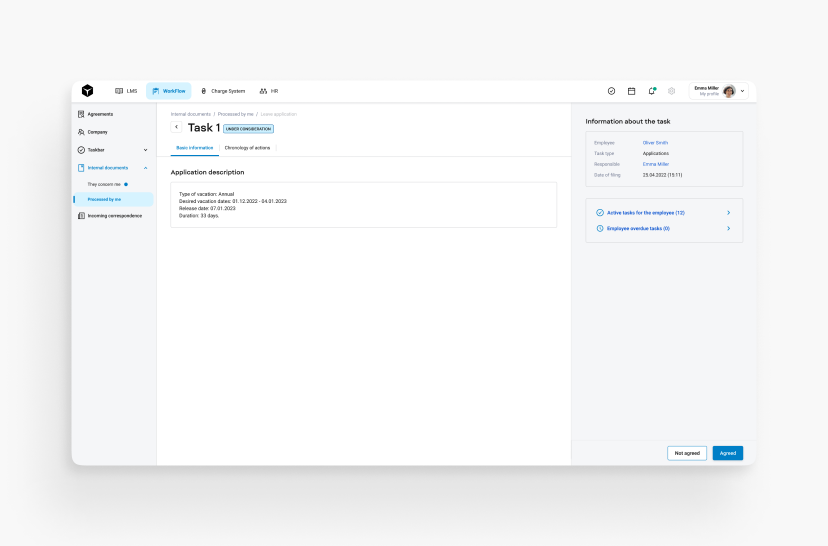The image size is (828, 546).
Task: Click Emma Miller's profile avatar
Action: [x=729, y=91]
